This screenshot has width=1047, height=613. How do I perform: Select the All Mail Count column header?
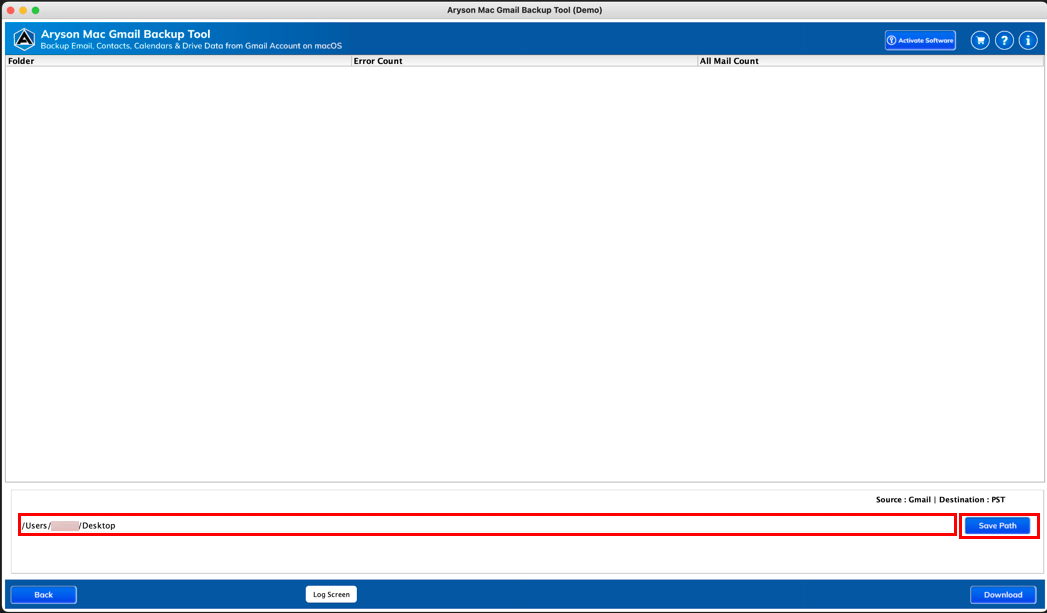[x=870, y=61]
